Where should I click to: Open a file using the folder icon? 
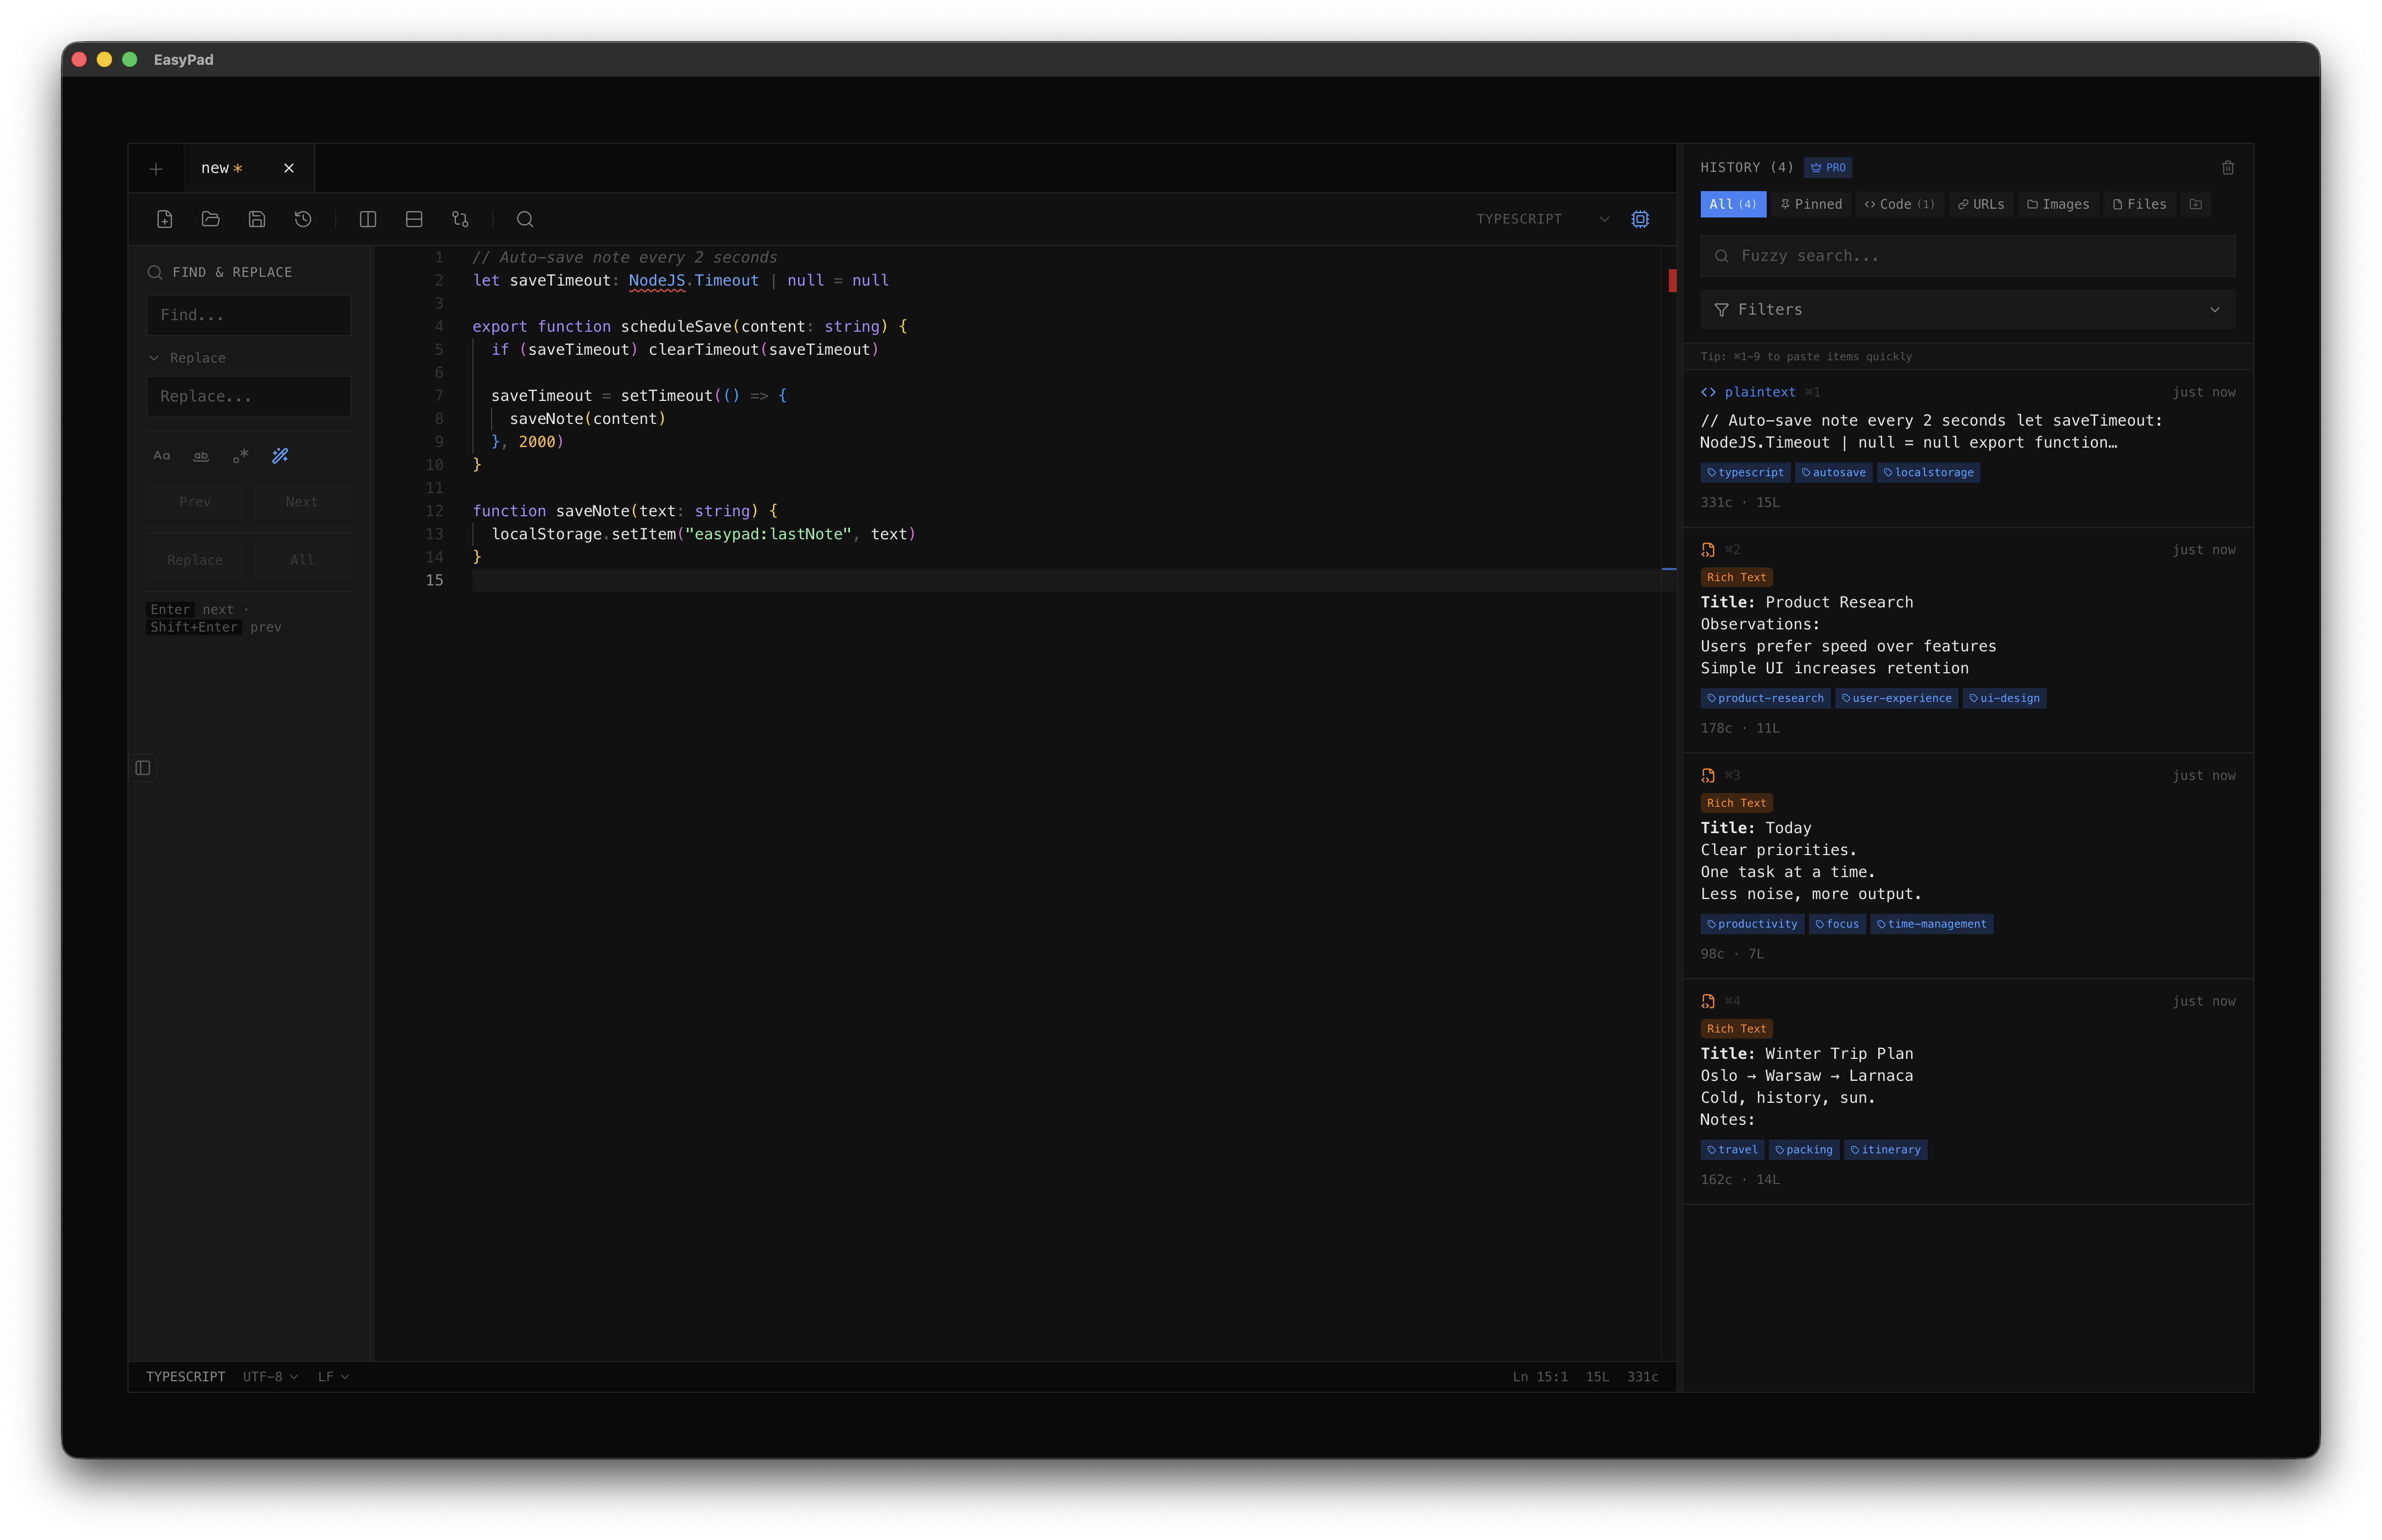211,219
